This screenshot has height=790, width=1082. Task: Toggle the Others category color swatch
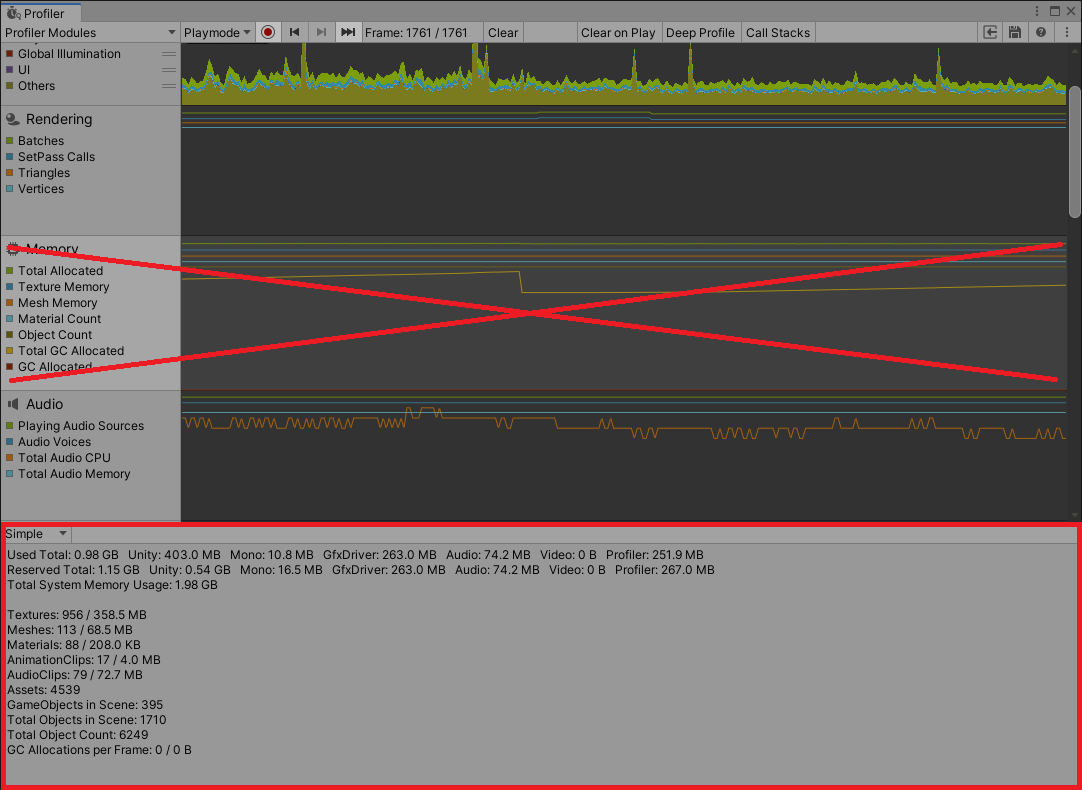click(10, 86)
